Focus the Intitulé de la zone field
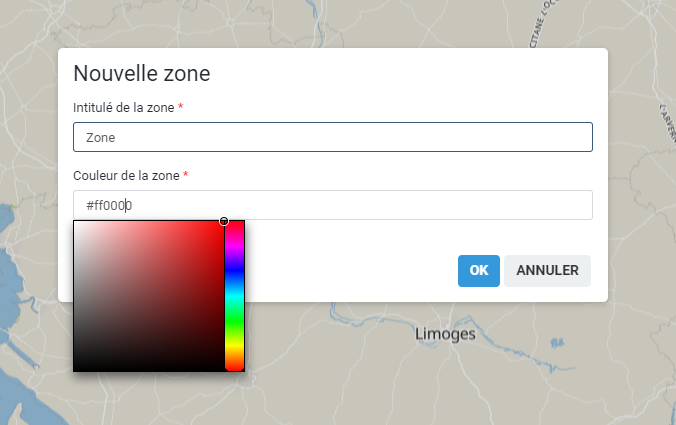Image resolution: width=676 pixels, height=425 pixels. coord(332,137)
